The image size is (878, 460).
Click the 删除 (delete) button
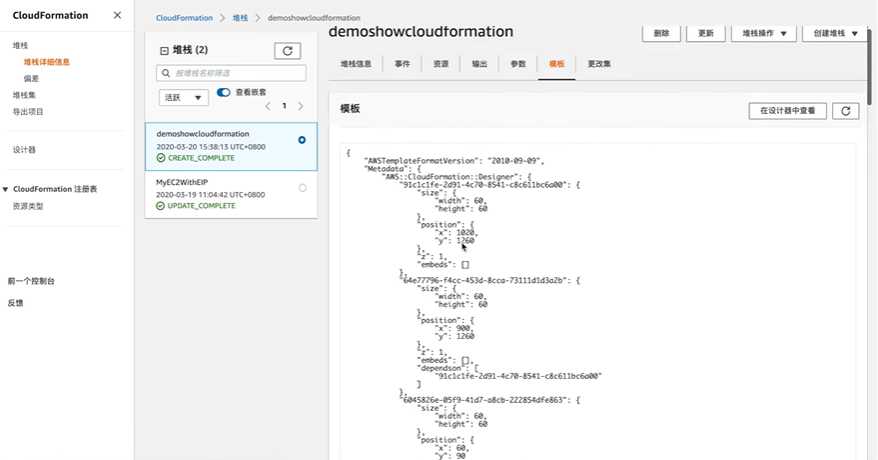click(x=661, y=33)
